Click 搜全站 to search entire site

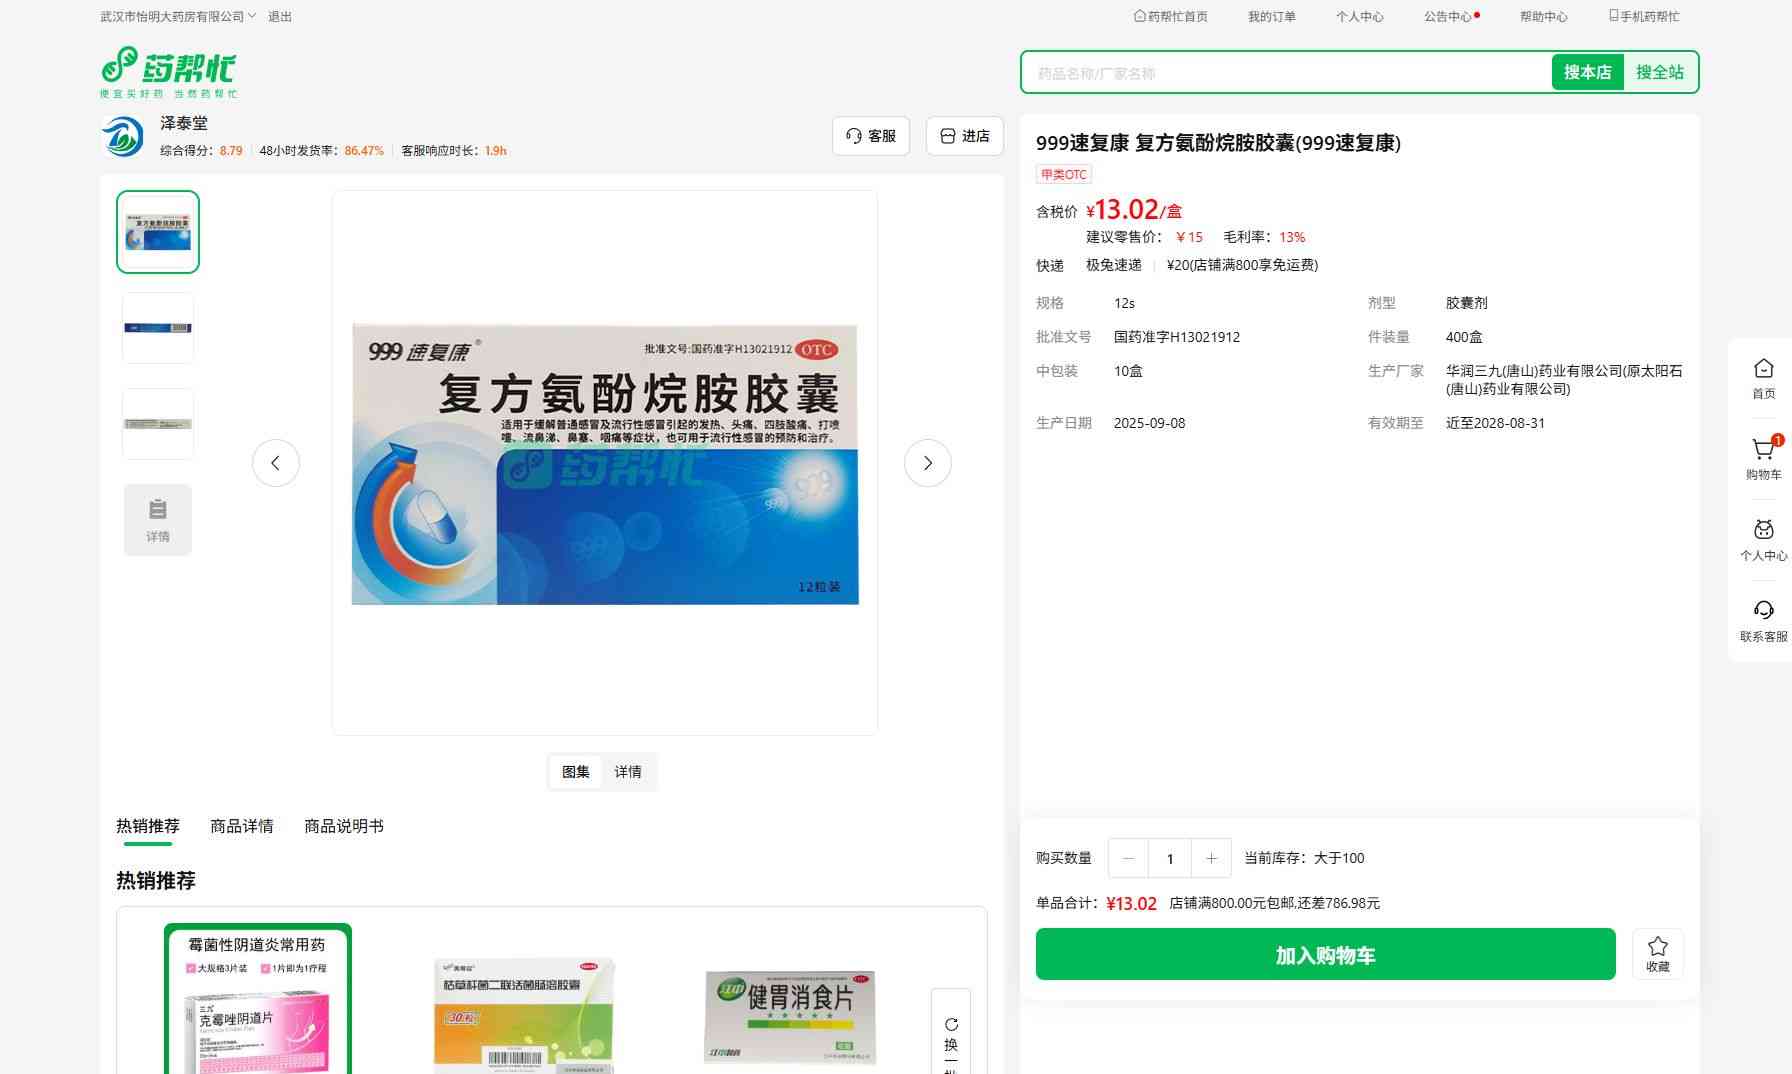coord(1659,72)
